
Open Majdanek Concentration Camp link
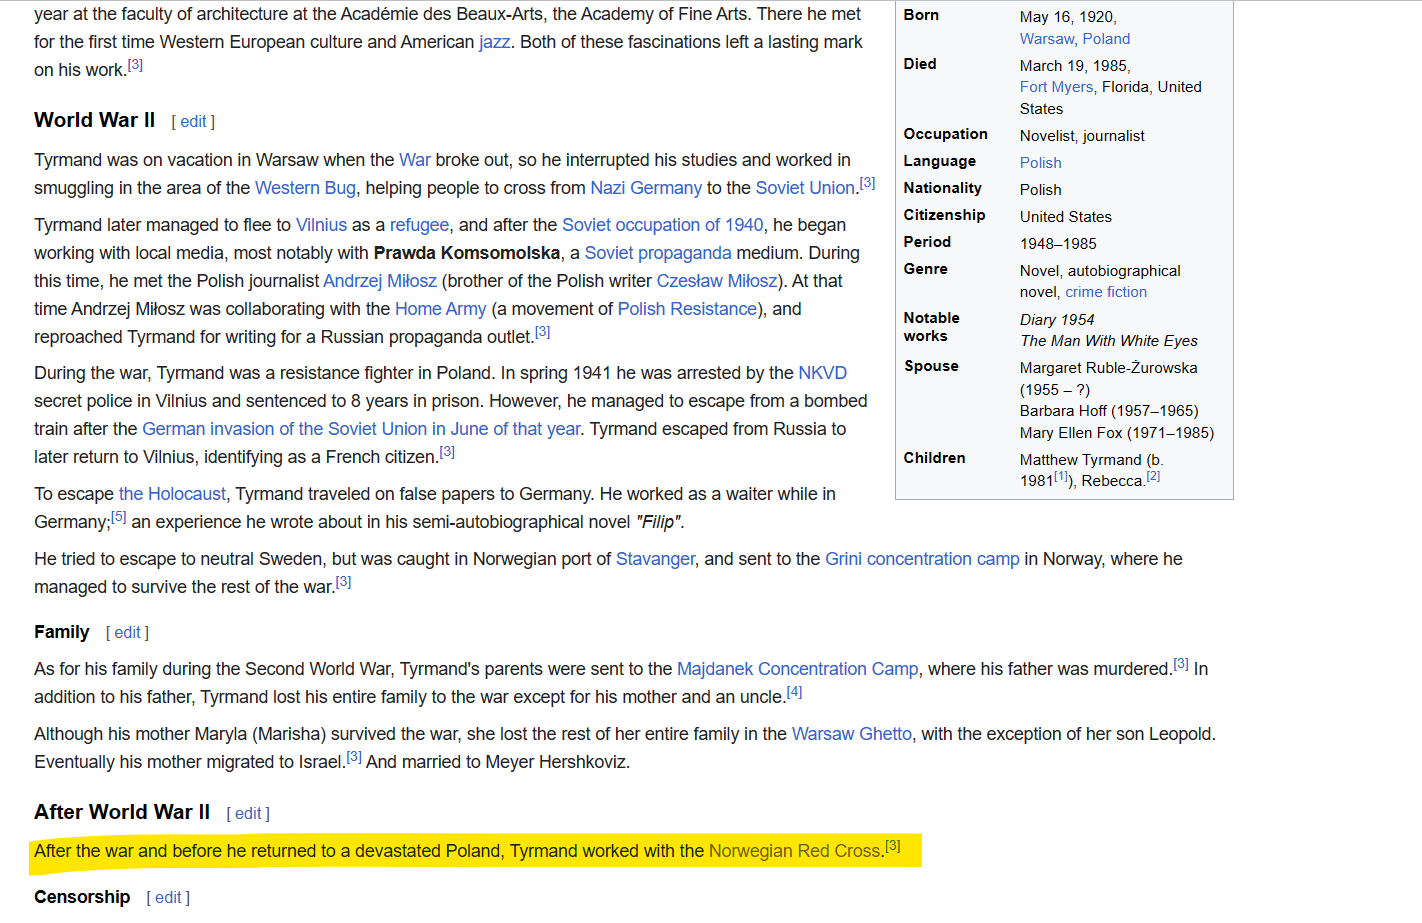pos(797,669)
